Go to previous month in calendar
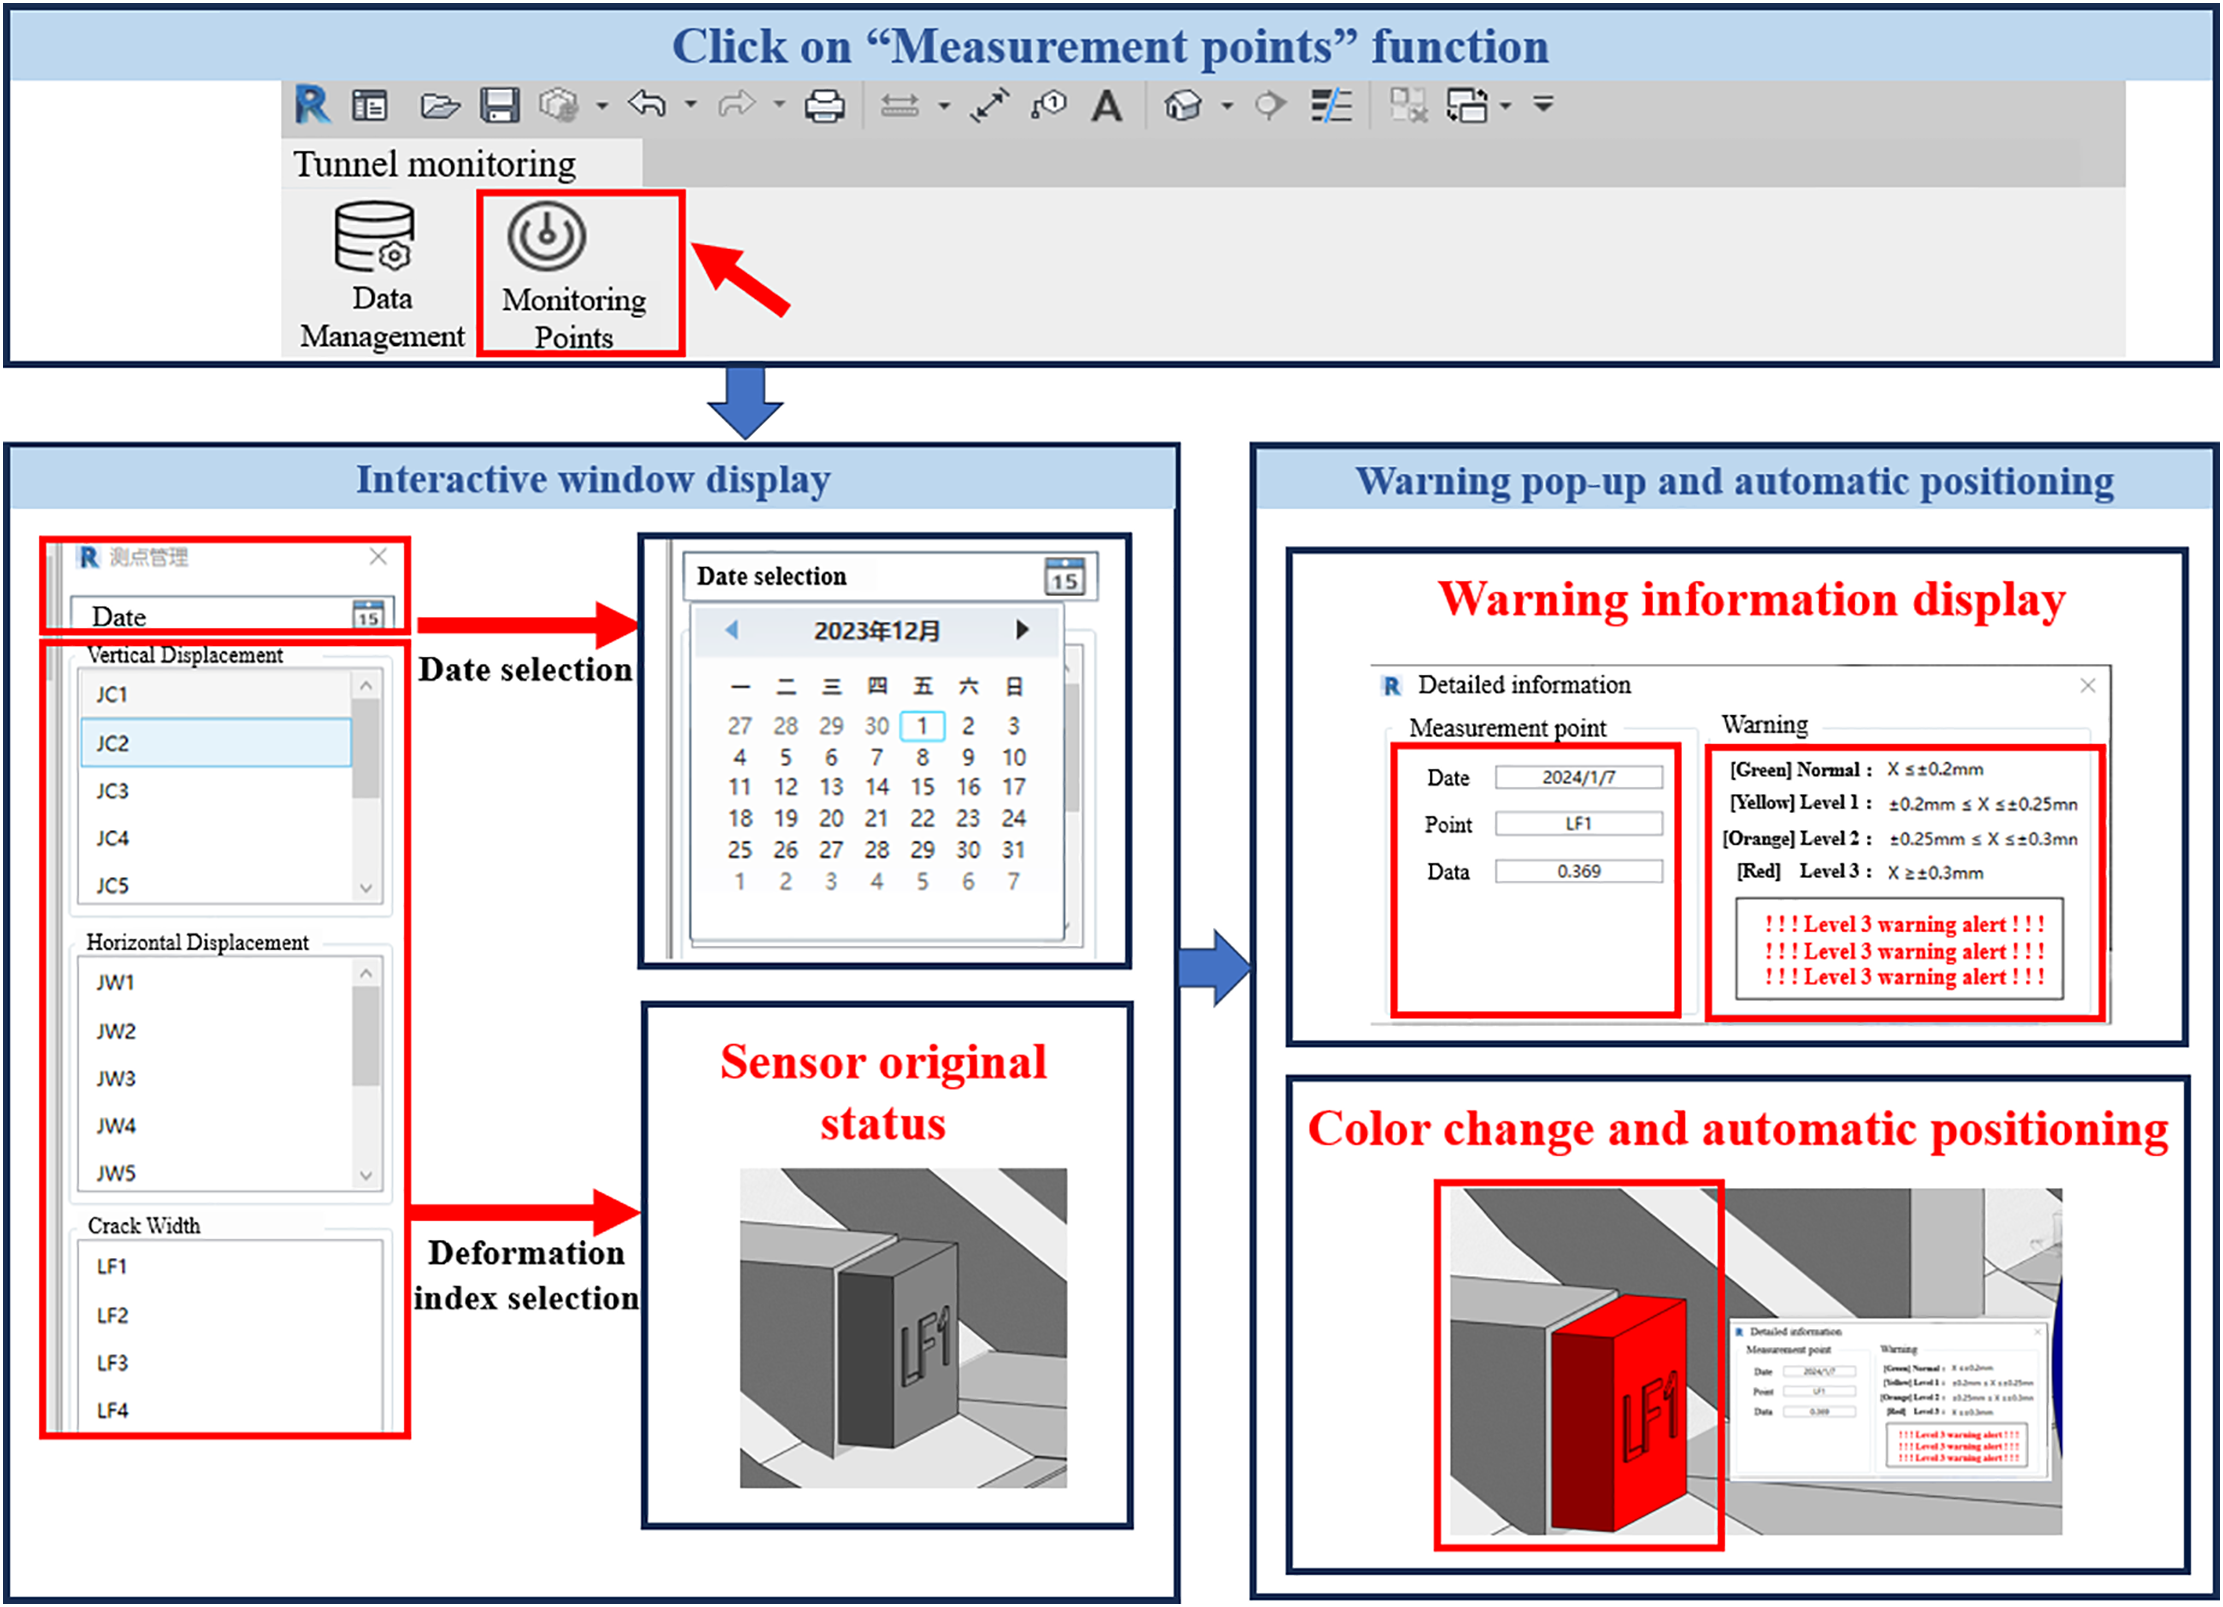The height and width of the screenshot is (1607, 2223). (731, 629)
